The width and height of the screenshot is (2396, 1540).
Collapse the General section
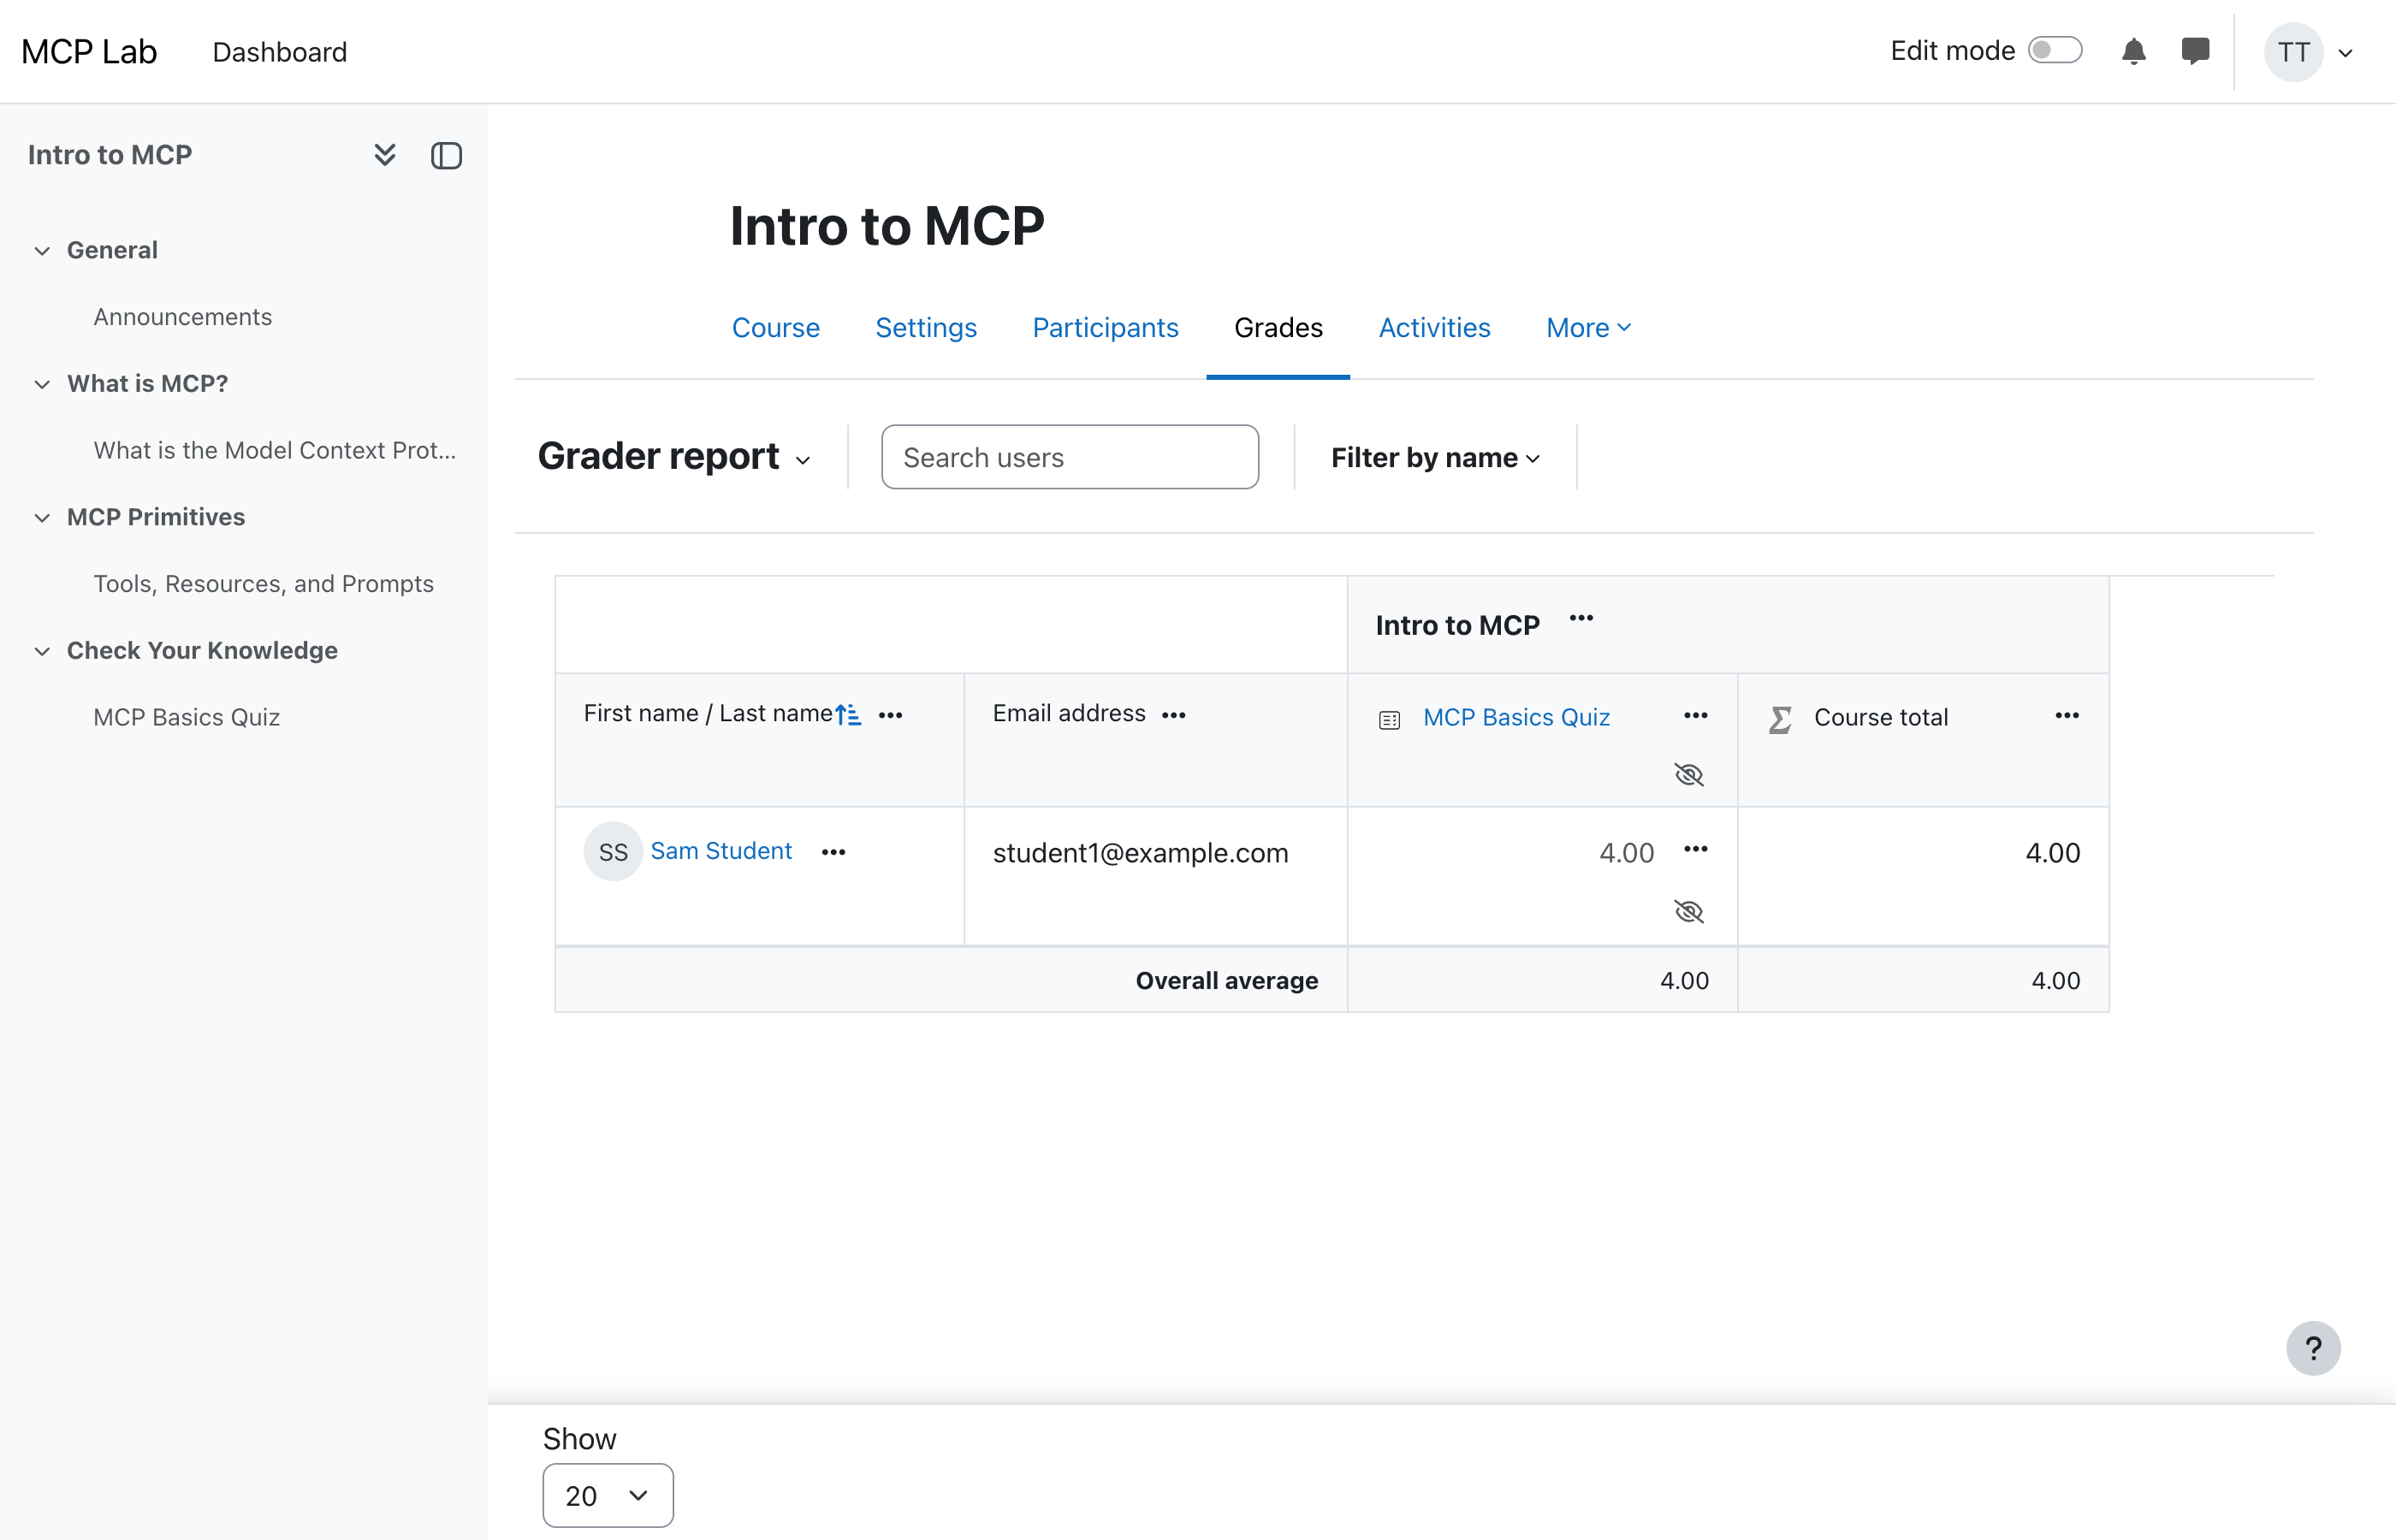42,250
